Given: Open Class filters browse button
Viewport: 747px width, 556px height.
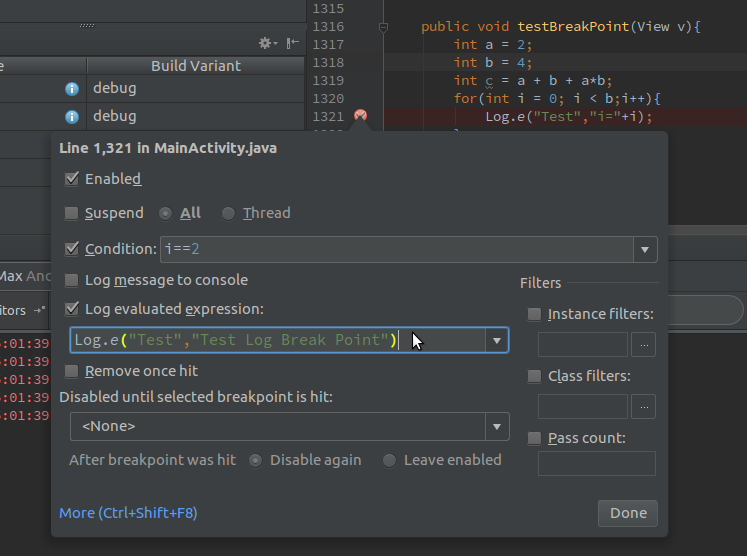Looking at the screenshot, I should (x=645, y=407).
